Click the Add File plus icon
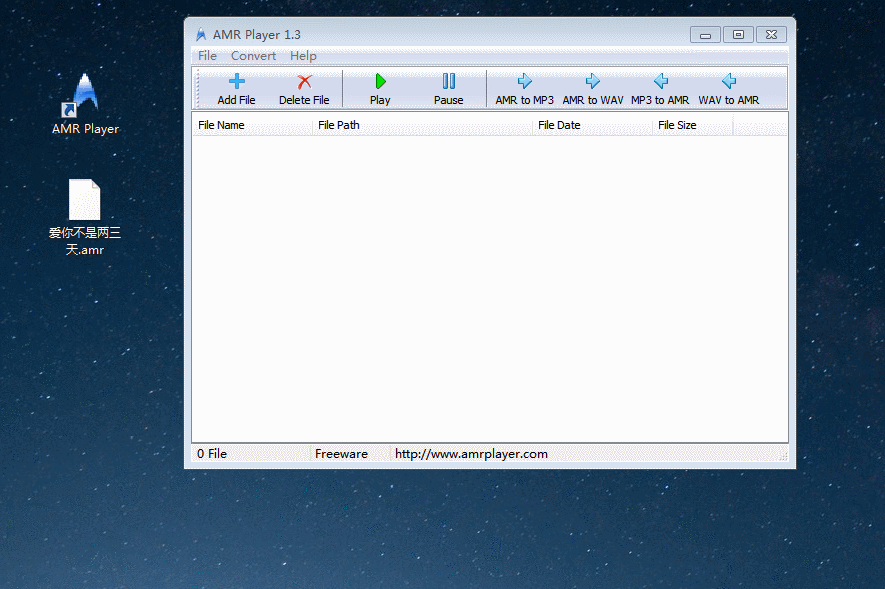Image resolution: width=885 pixels, height=589 pixels. tap(236, 82)
